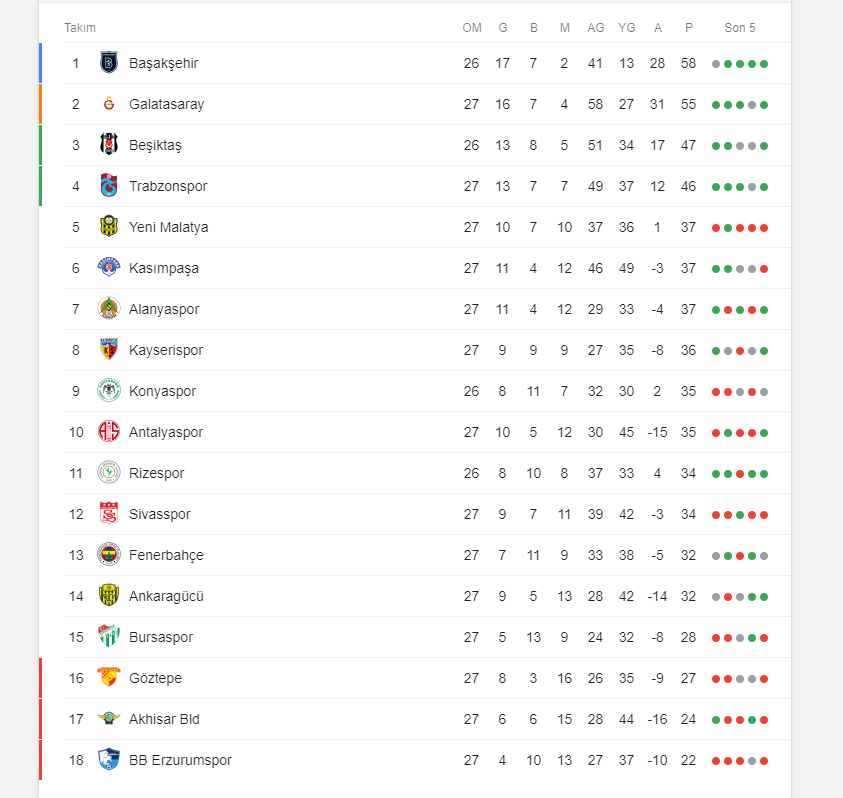Click the Beşiktaş club badge
Viewport: 843px width, 798px height.
point(109,145)
